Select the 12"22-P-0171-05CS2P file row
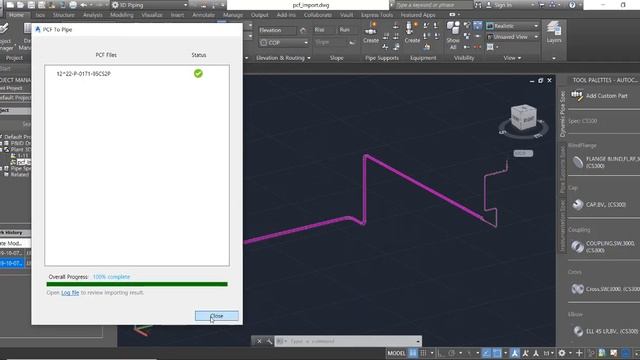Viewport: 640px width, 360px height. pyautogui.click(x=137, y=74)
